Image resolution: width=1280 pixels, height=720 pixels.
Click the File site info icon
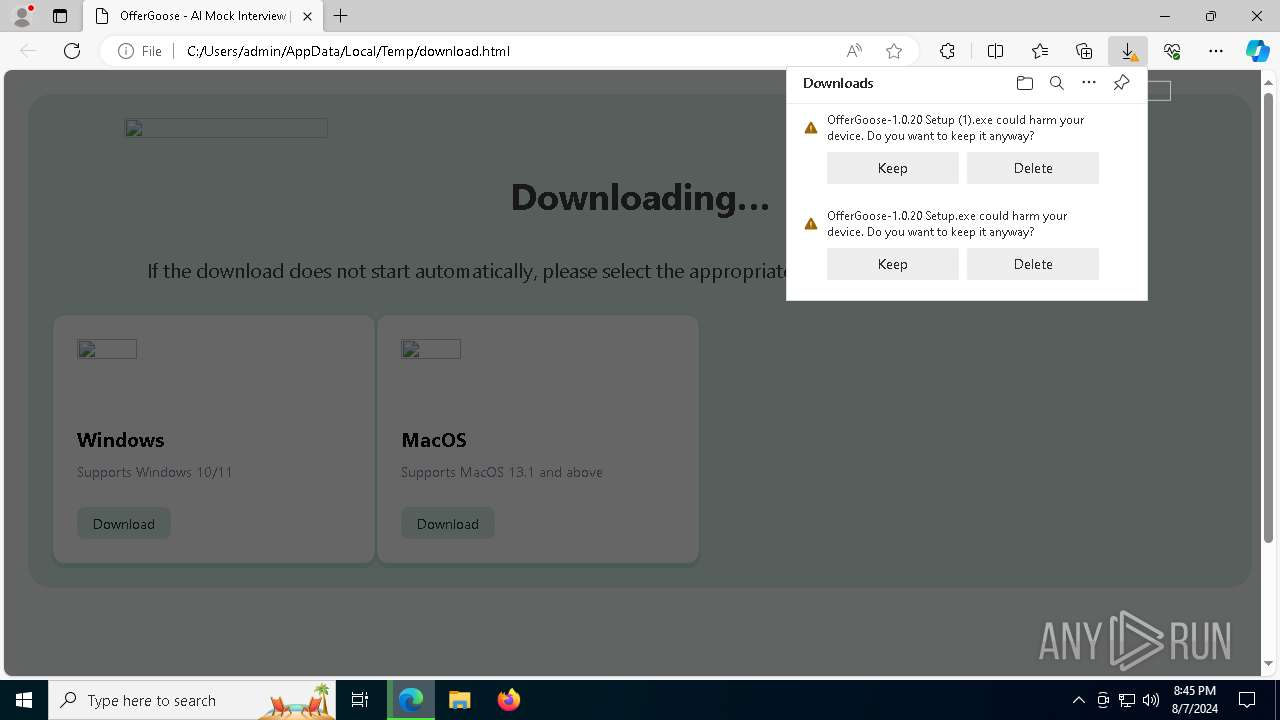click(x=140, y=51)
